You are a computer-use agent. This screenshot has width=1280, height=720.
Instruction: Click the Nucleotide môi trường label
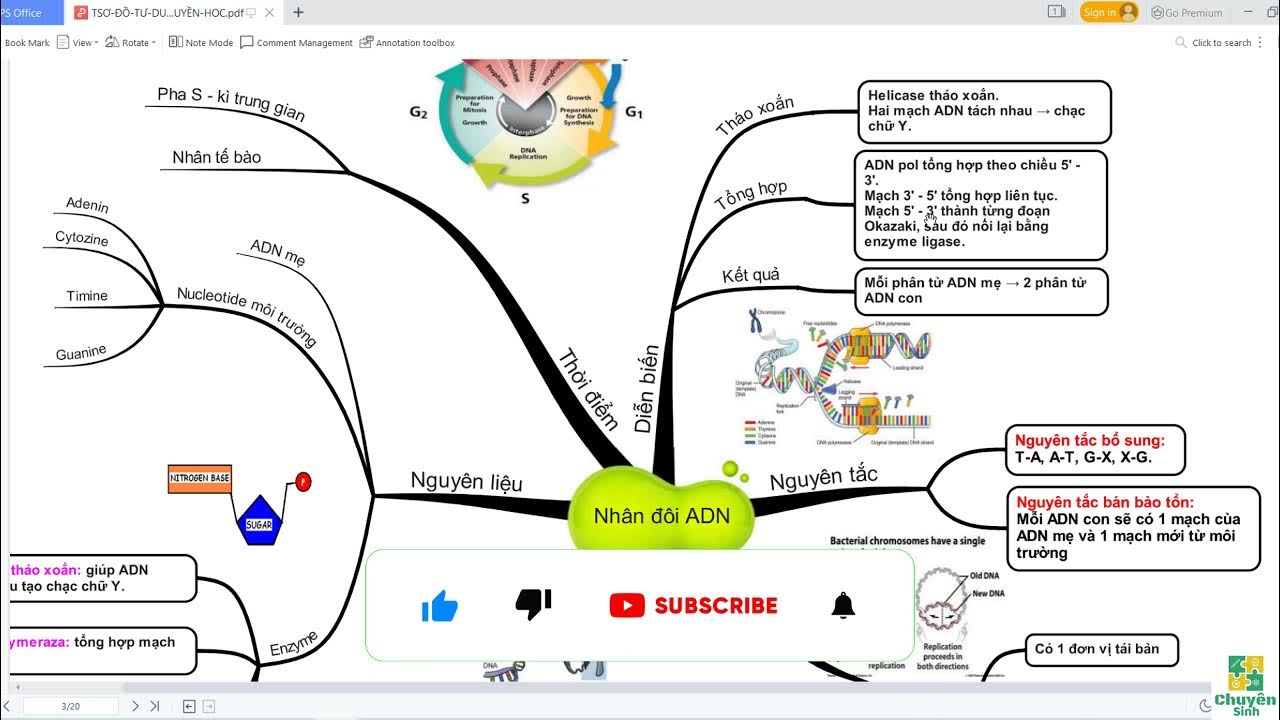click(246, 317)
